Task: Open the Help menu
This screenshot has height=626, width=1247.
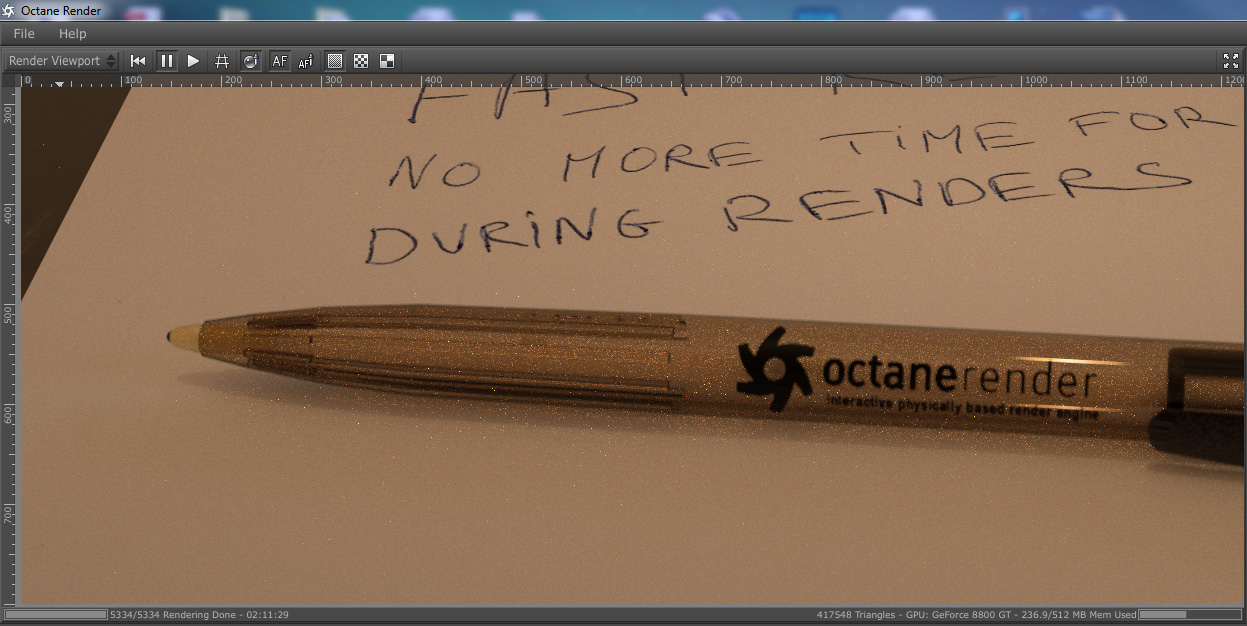Action: (x=73, y=34)
